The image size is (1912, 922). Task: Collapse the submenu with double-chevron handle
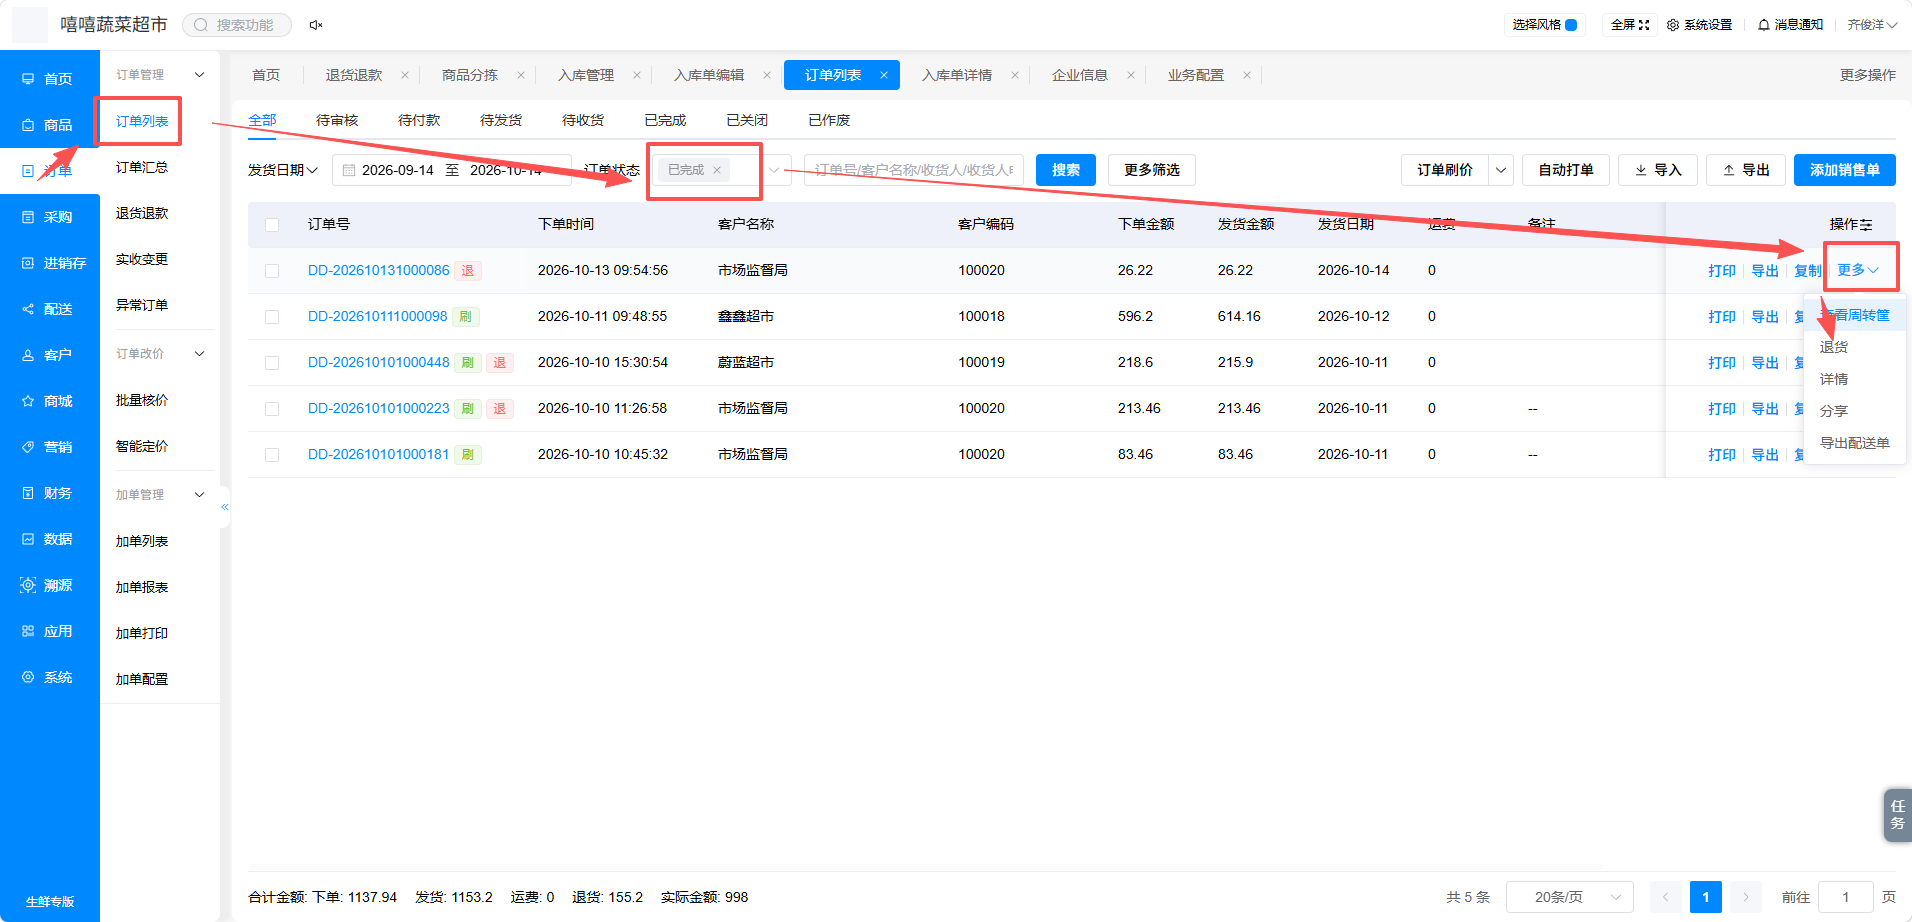click(x=225, y=507)
